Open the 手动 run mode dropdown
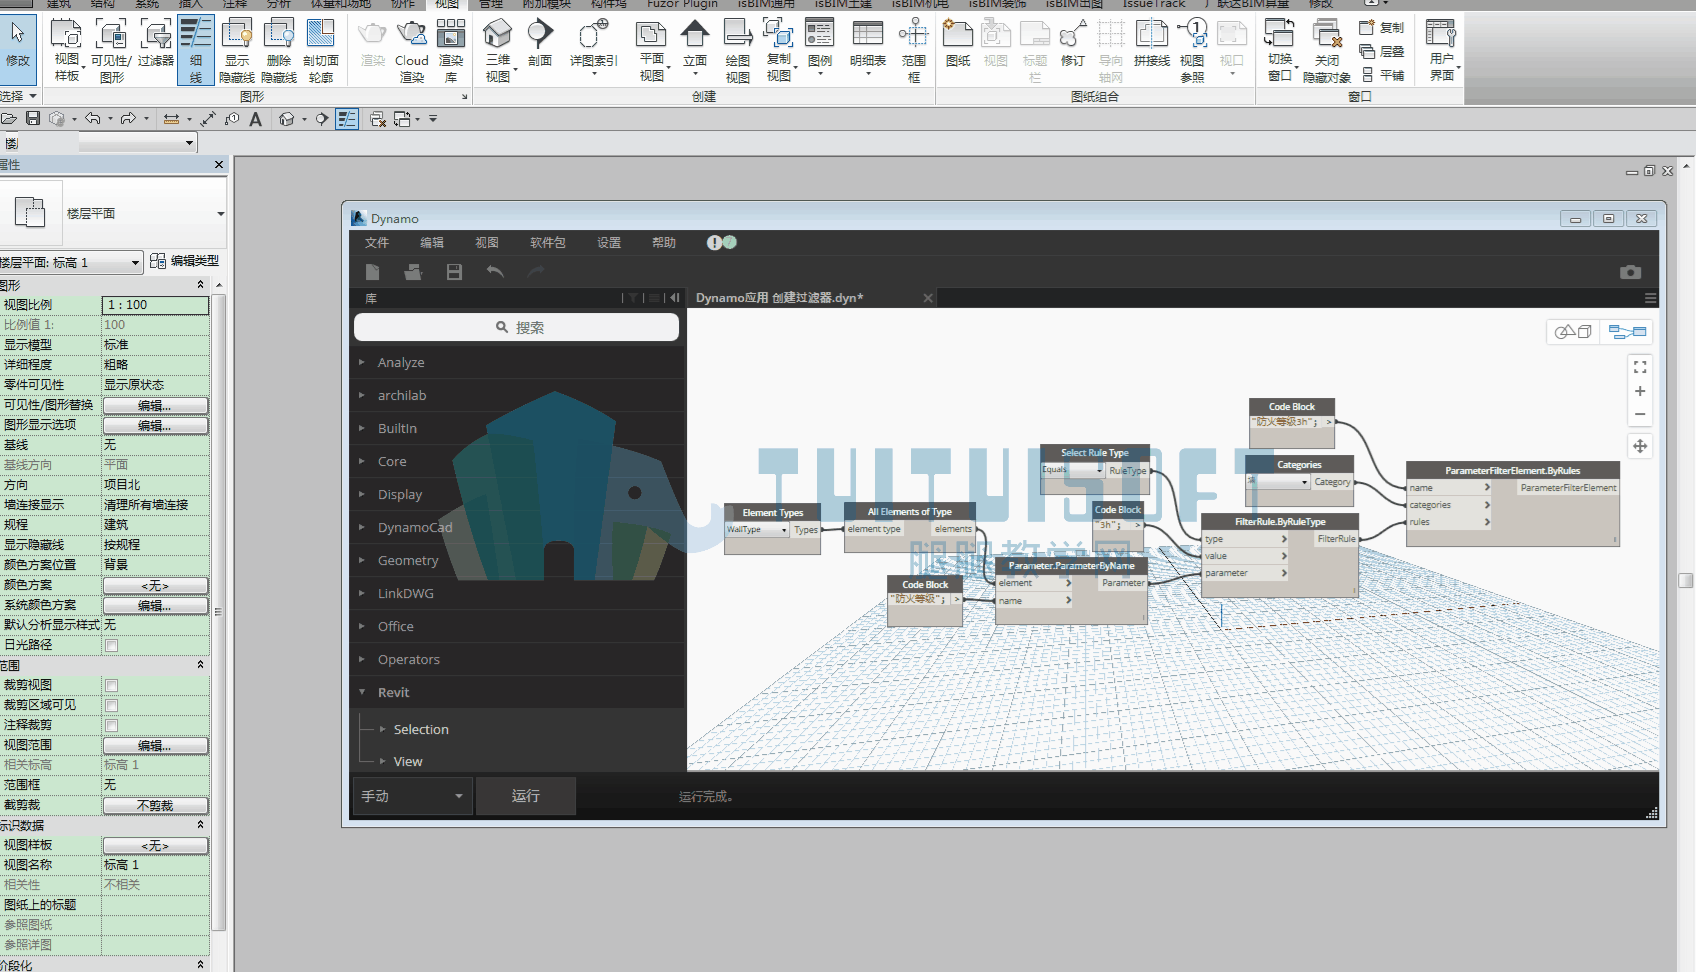1696x972 pixels. [x=414, y=796]
